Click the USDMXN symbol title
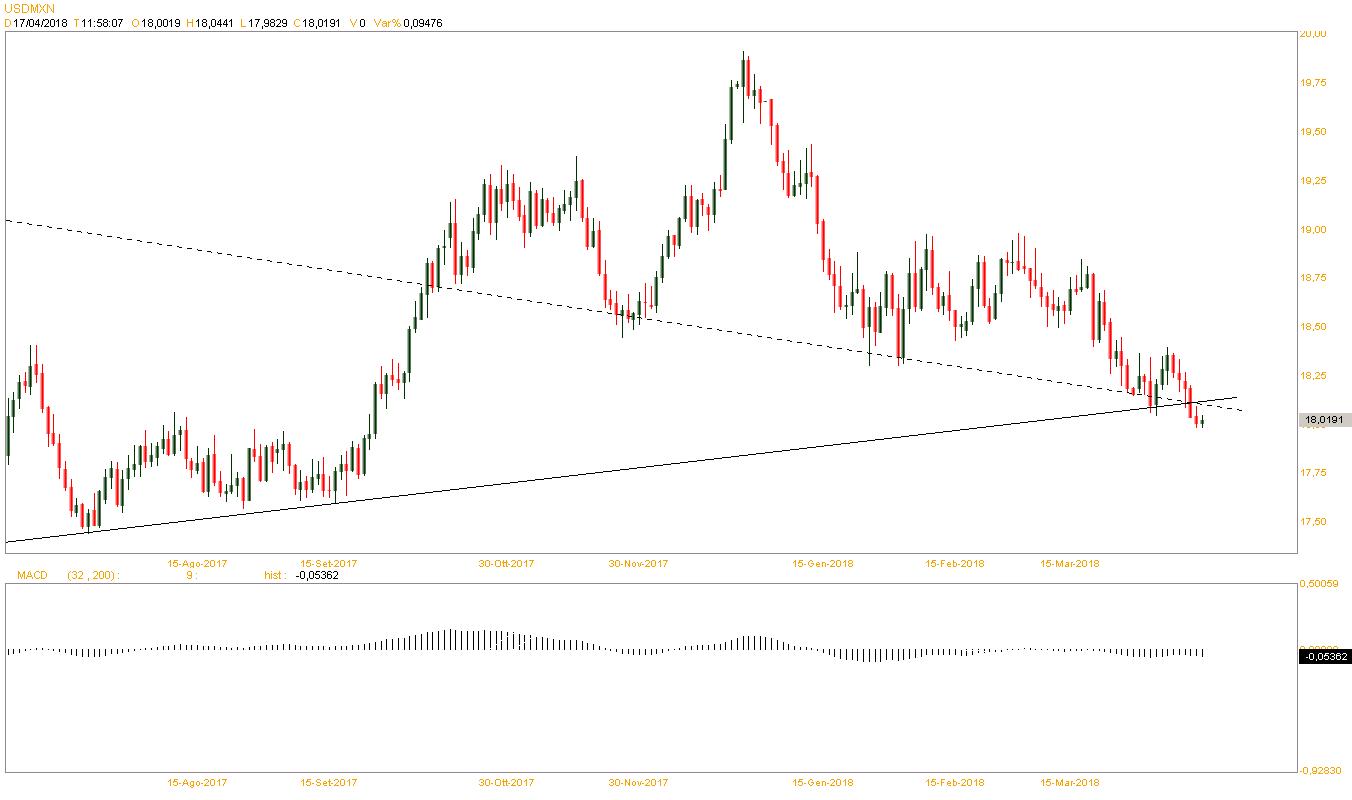 (28, 7)
